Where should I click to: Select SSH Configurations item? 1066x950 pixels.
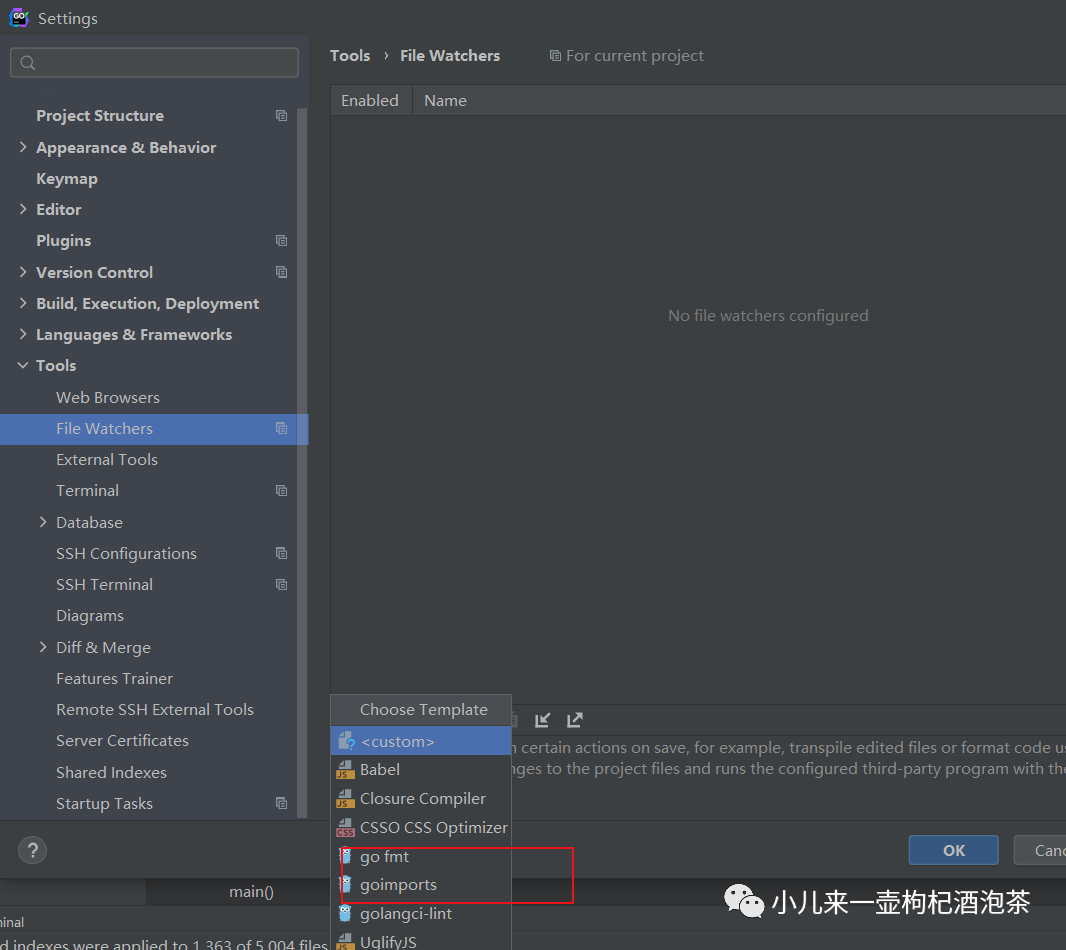point(126,554)
